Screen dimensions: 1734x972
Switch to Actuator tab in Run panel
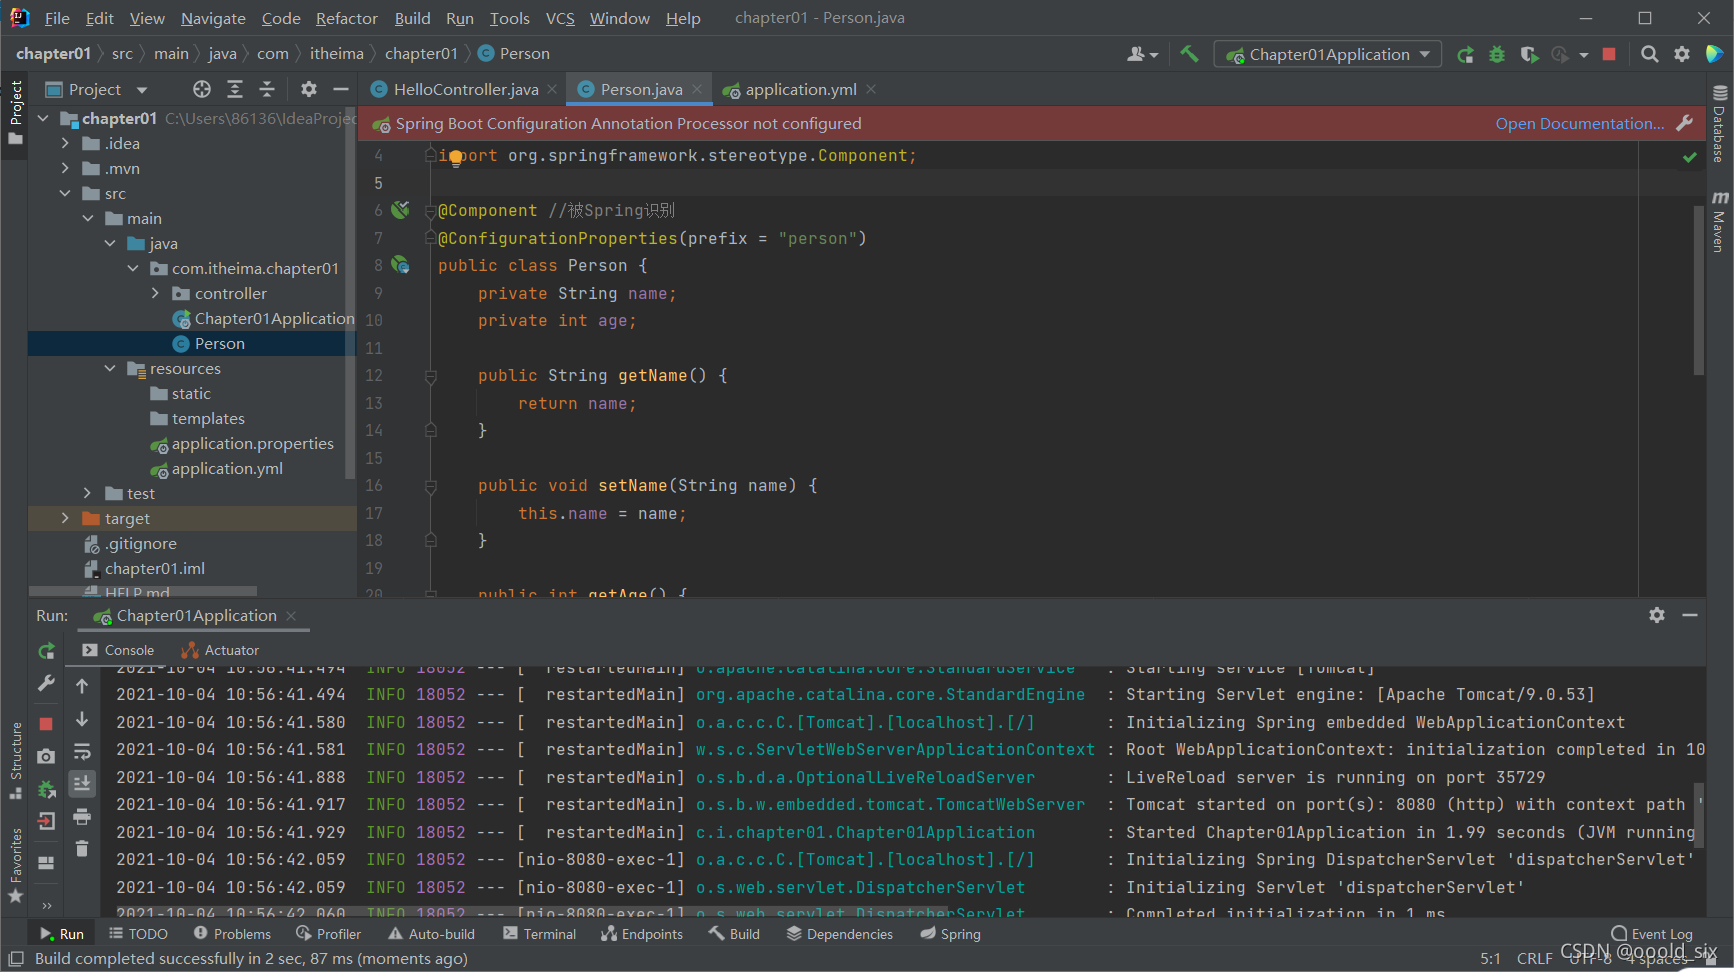coord(221,650)
